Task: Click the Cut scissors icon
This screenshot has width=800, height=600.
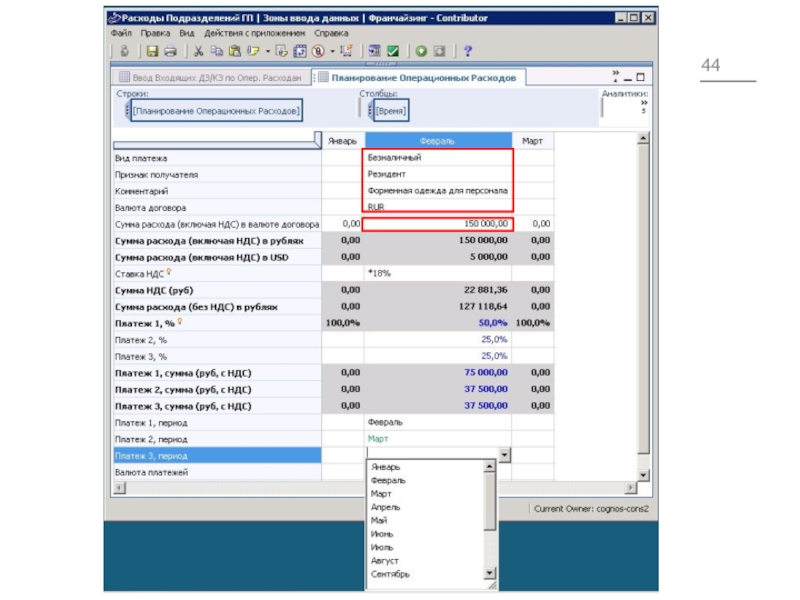Action: 199,51
